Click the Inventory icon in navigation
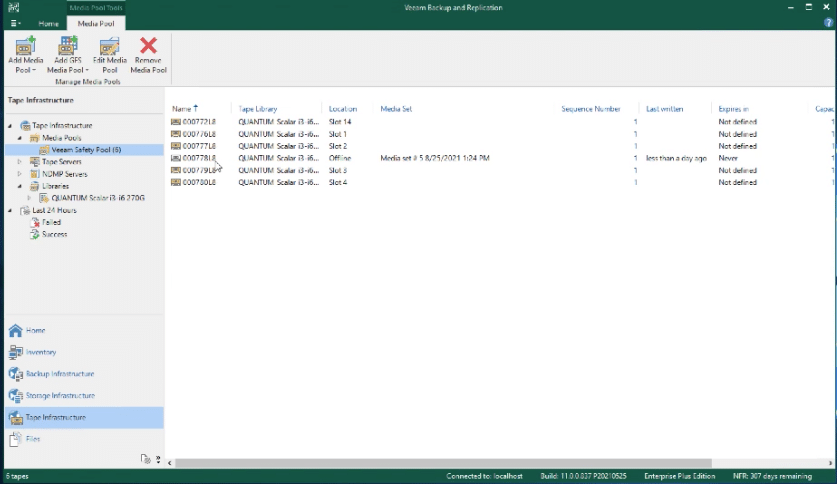Image resolution: width=837 pixels, height=484 pixels. tap(15, 352)
